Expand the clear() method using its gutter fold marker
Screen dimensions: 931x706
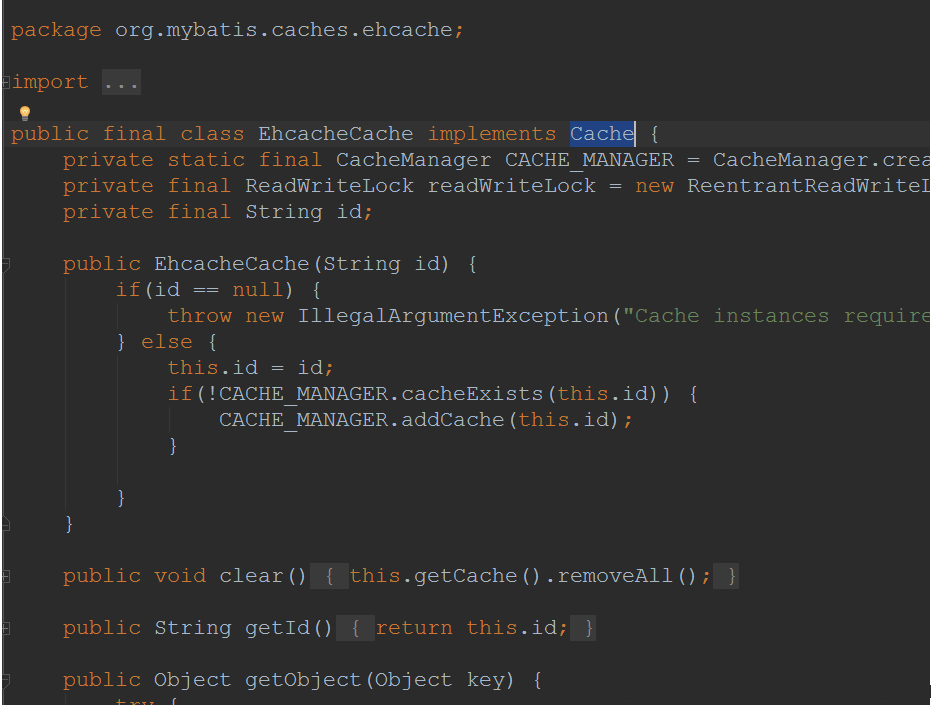[x=6, y=576]
